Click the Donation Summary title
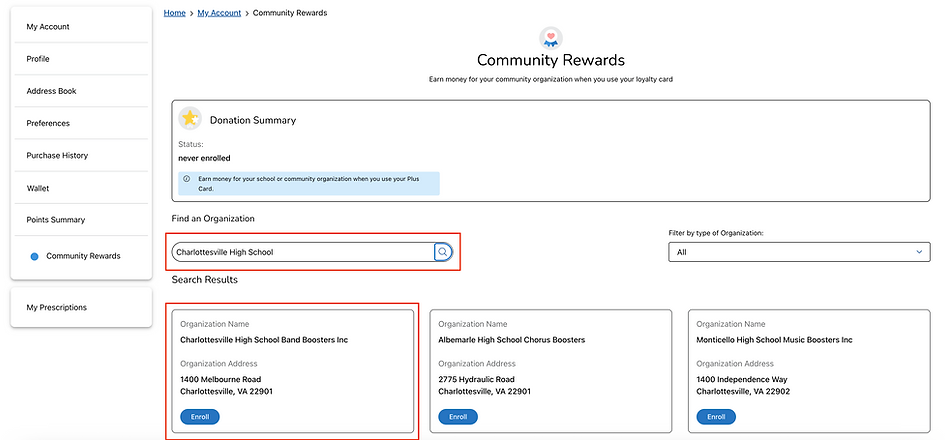This screenshot has width=945, height=440. click(x=253, y=120)
